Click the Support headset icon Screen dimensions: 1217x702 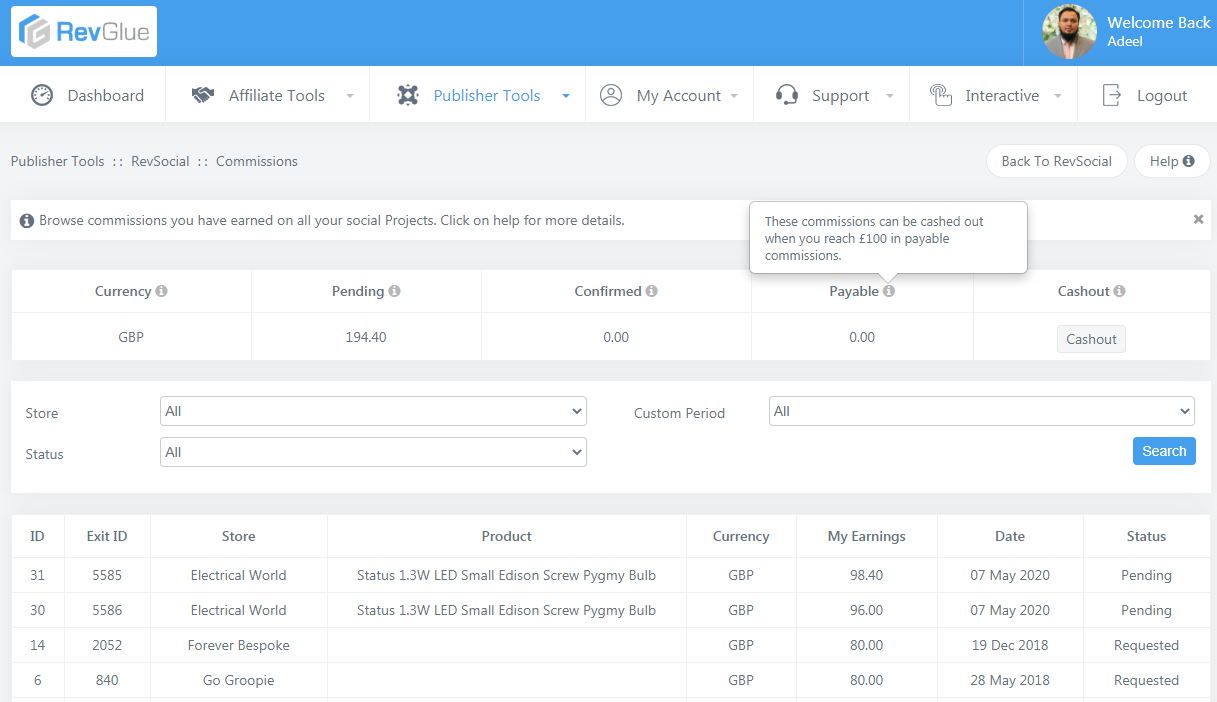pos(787,95)
